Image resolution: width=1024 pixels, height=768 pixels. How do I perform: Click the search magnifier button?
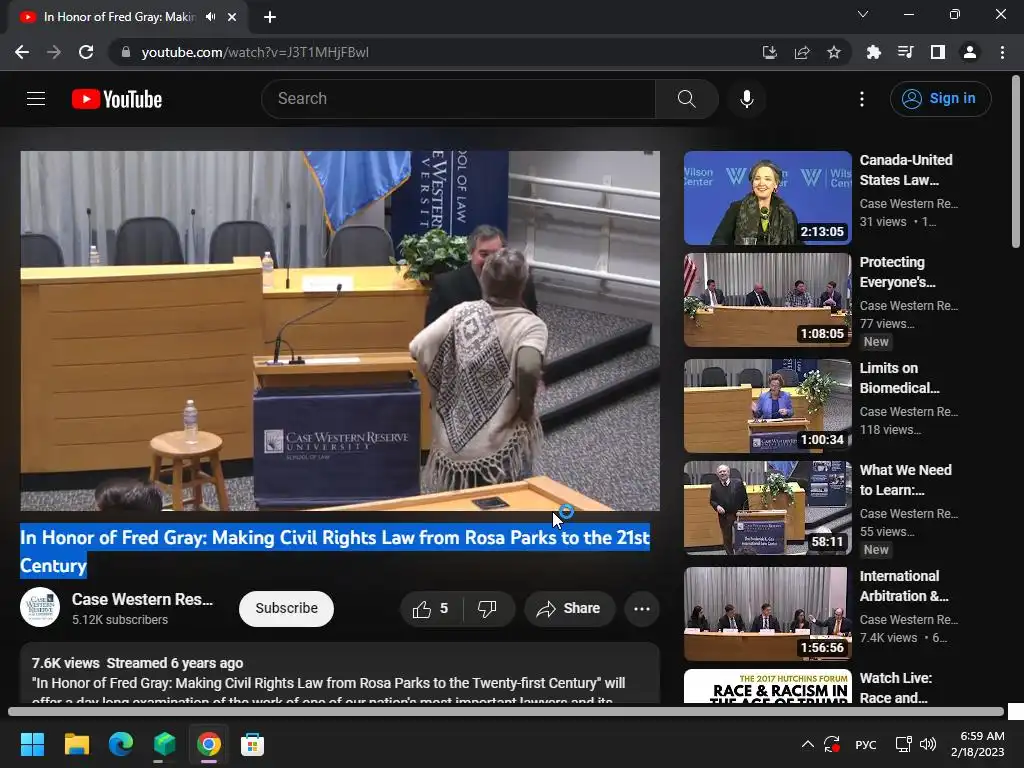tap(686, 99)
